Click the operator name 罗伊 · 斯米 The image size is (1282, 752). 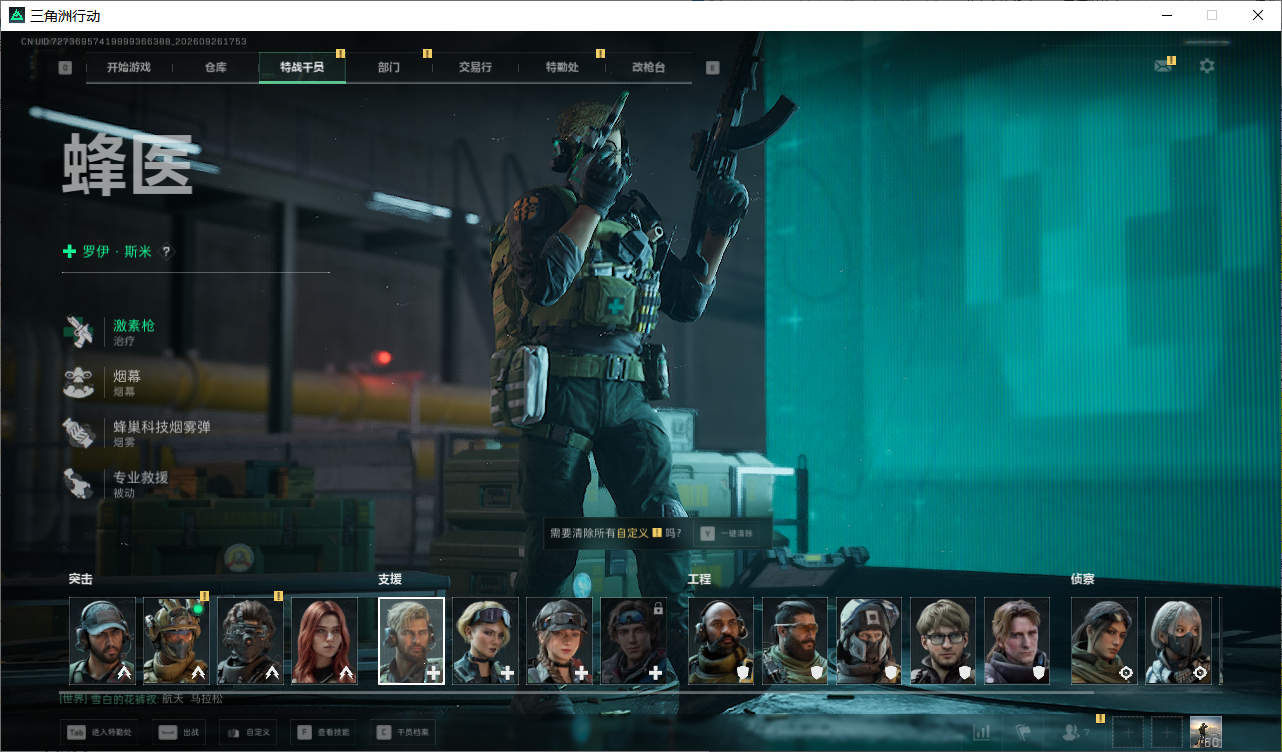[117, 252]
